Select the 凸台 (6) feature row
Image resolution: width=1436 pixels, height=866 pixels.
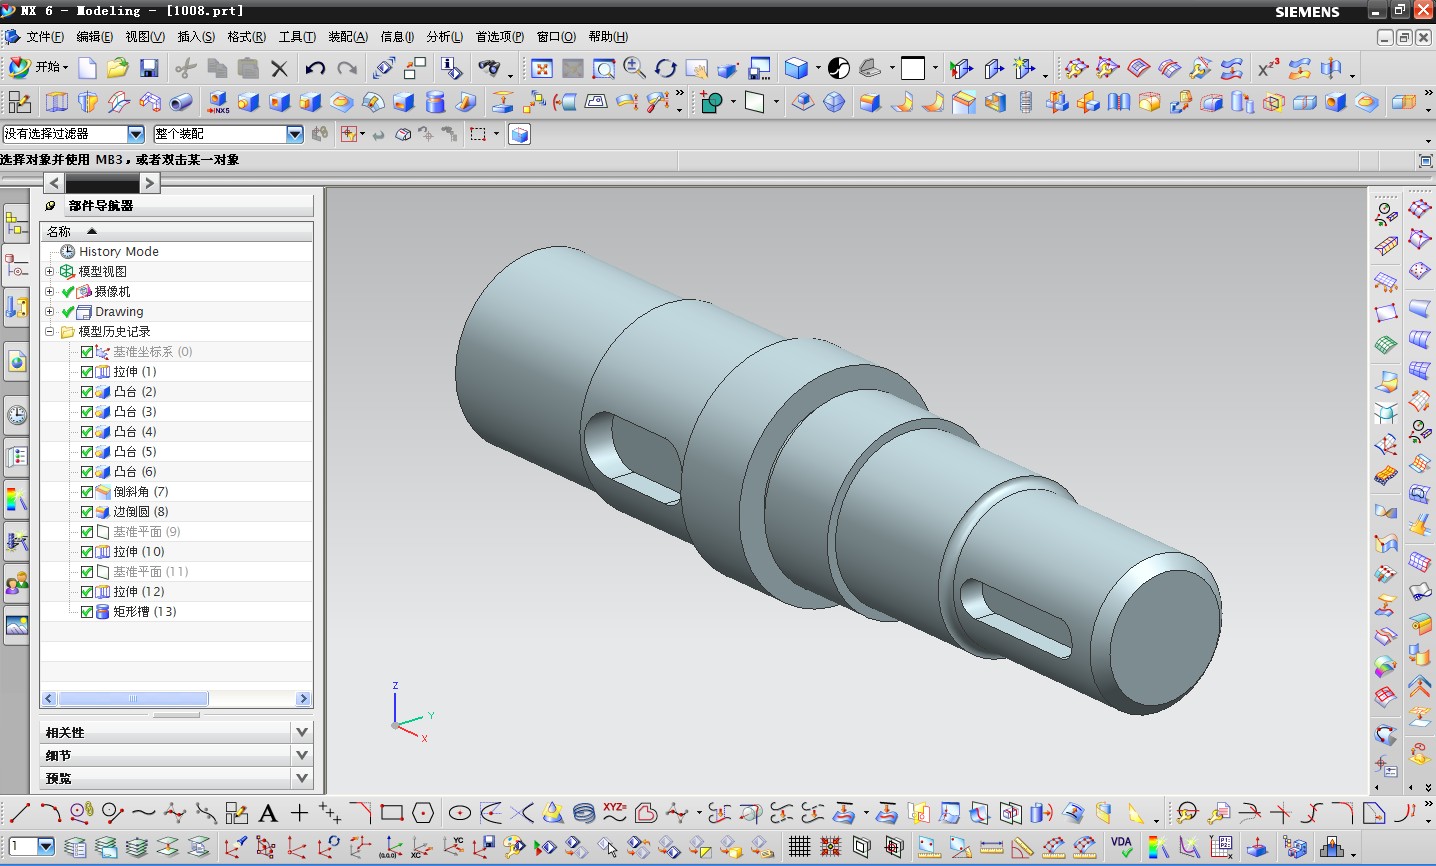176,472
